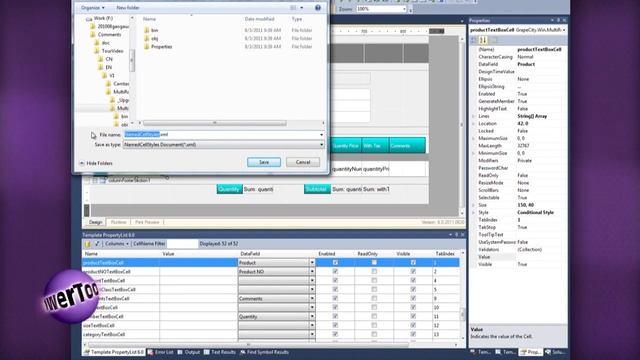Select the DataField property row
This screenshot has height=360, width=640.
pos(521,64)
